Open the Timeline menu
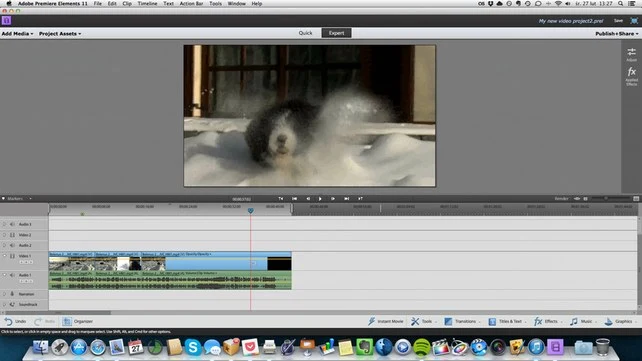 point(147,3)
